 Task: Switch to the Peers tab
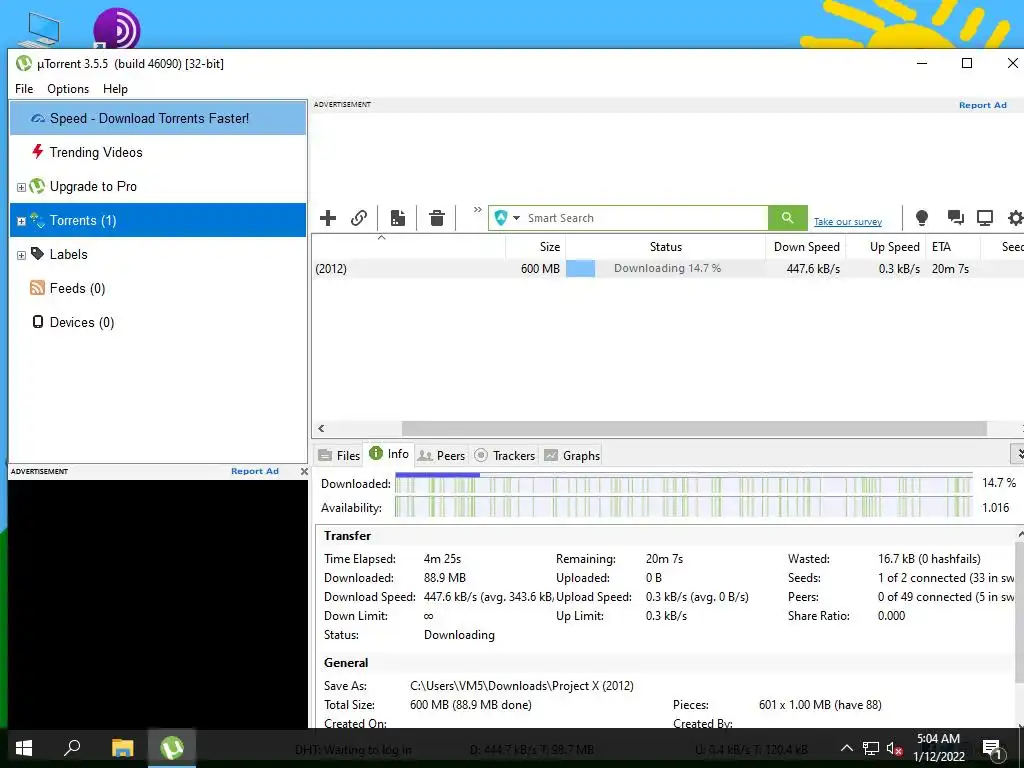pos(441,455)
